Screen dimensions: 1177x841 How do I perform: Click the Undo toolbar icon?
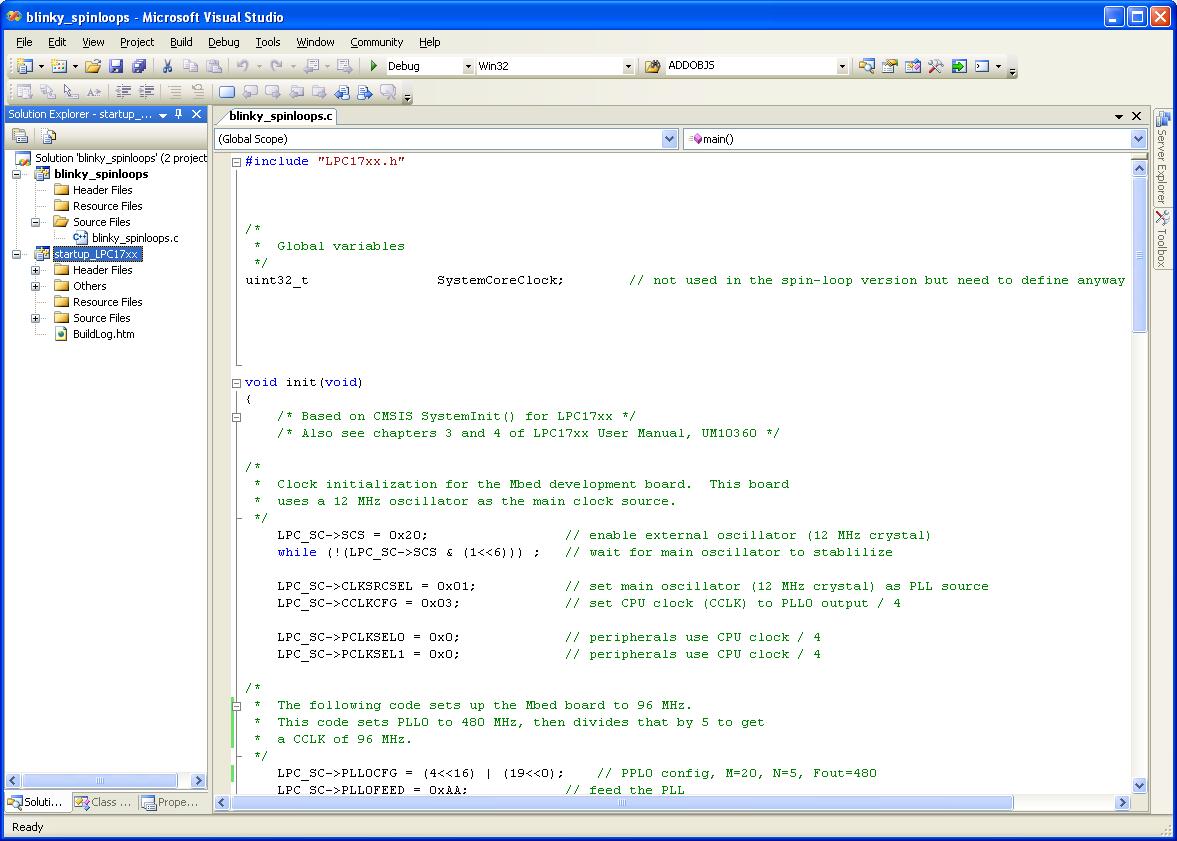(x=244, y=66)
